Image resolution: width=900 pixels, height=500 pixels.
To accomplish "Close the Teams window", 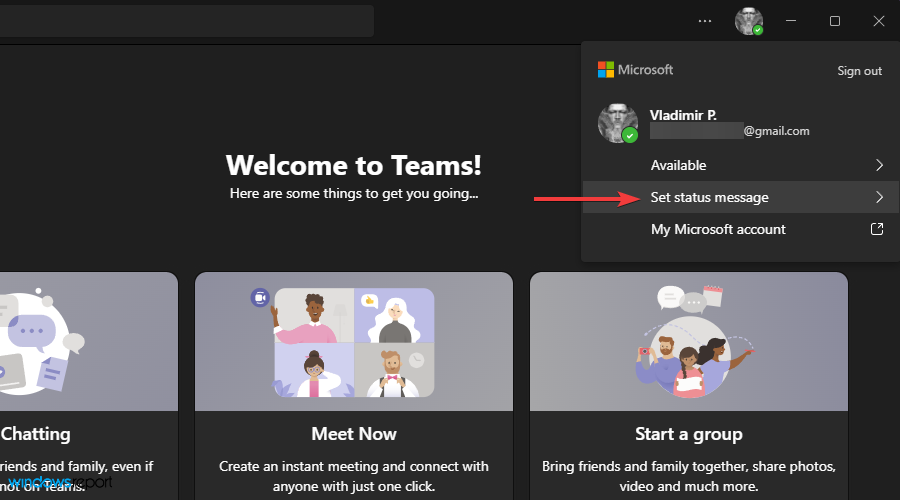I will tap(879, 21).
